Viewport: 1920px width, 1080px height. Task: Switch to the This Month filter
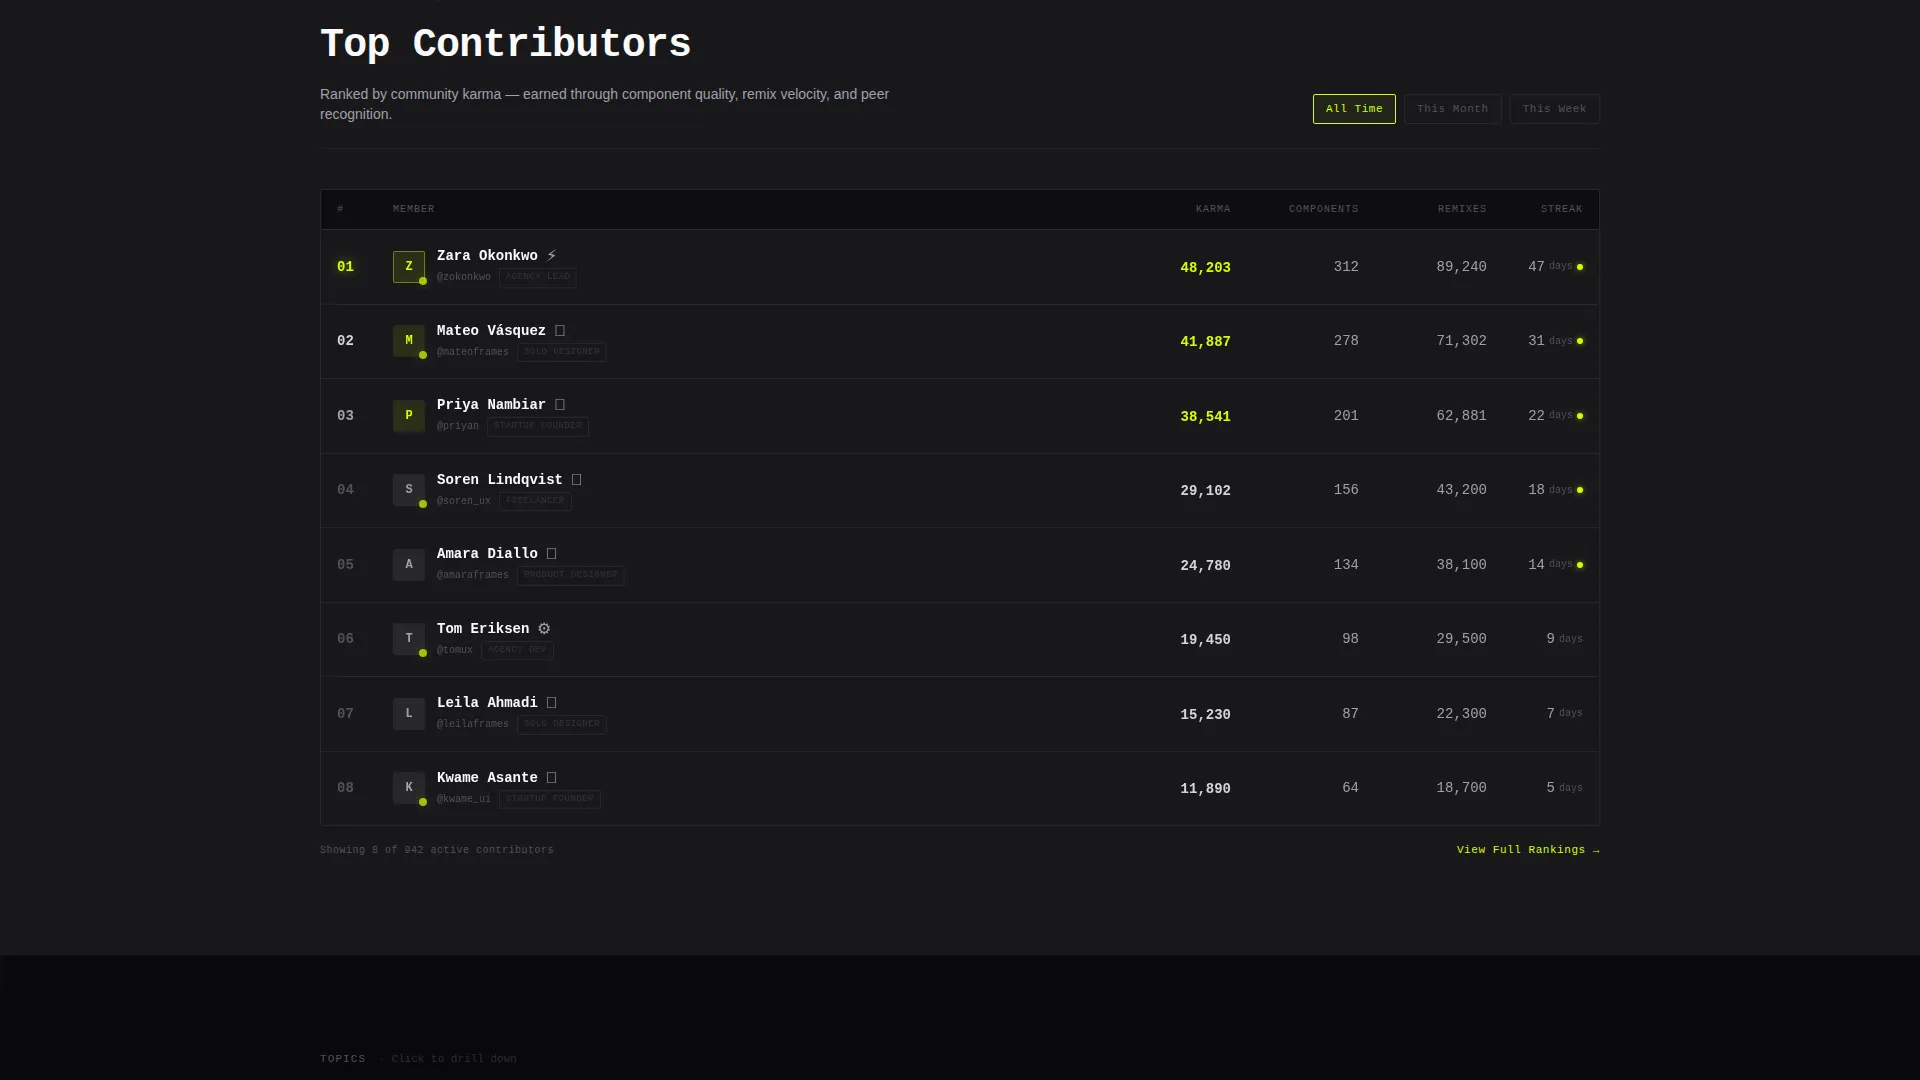point(1452,109)
